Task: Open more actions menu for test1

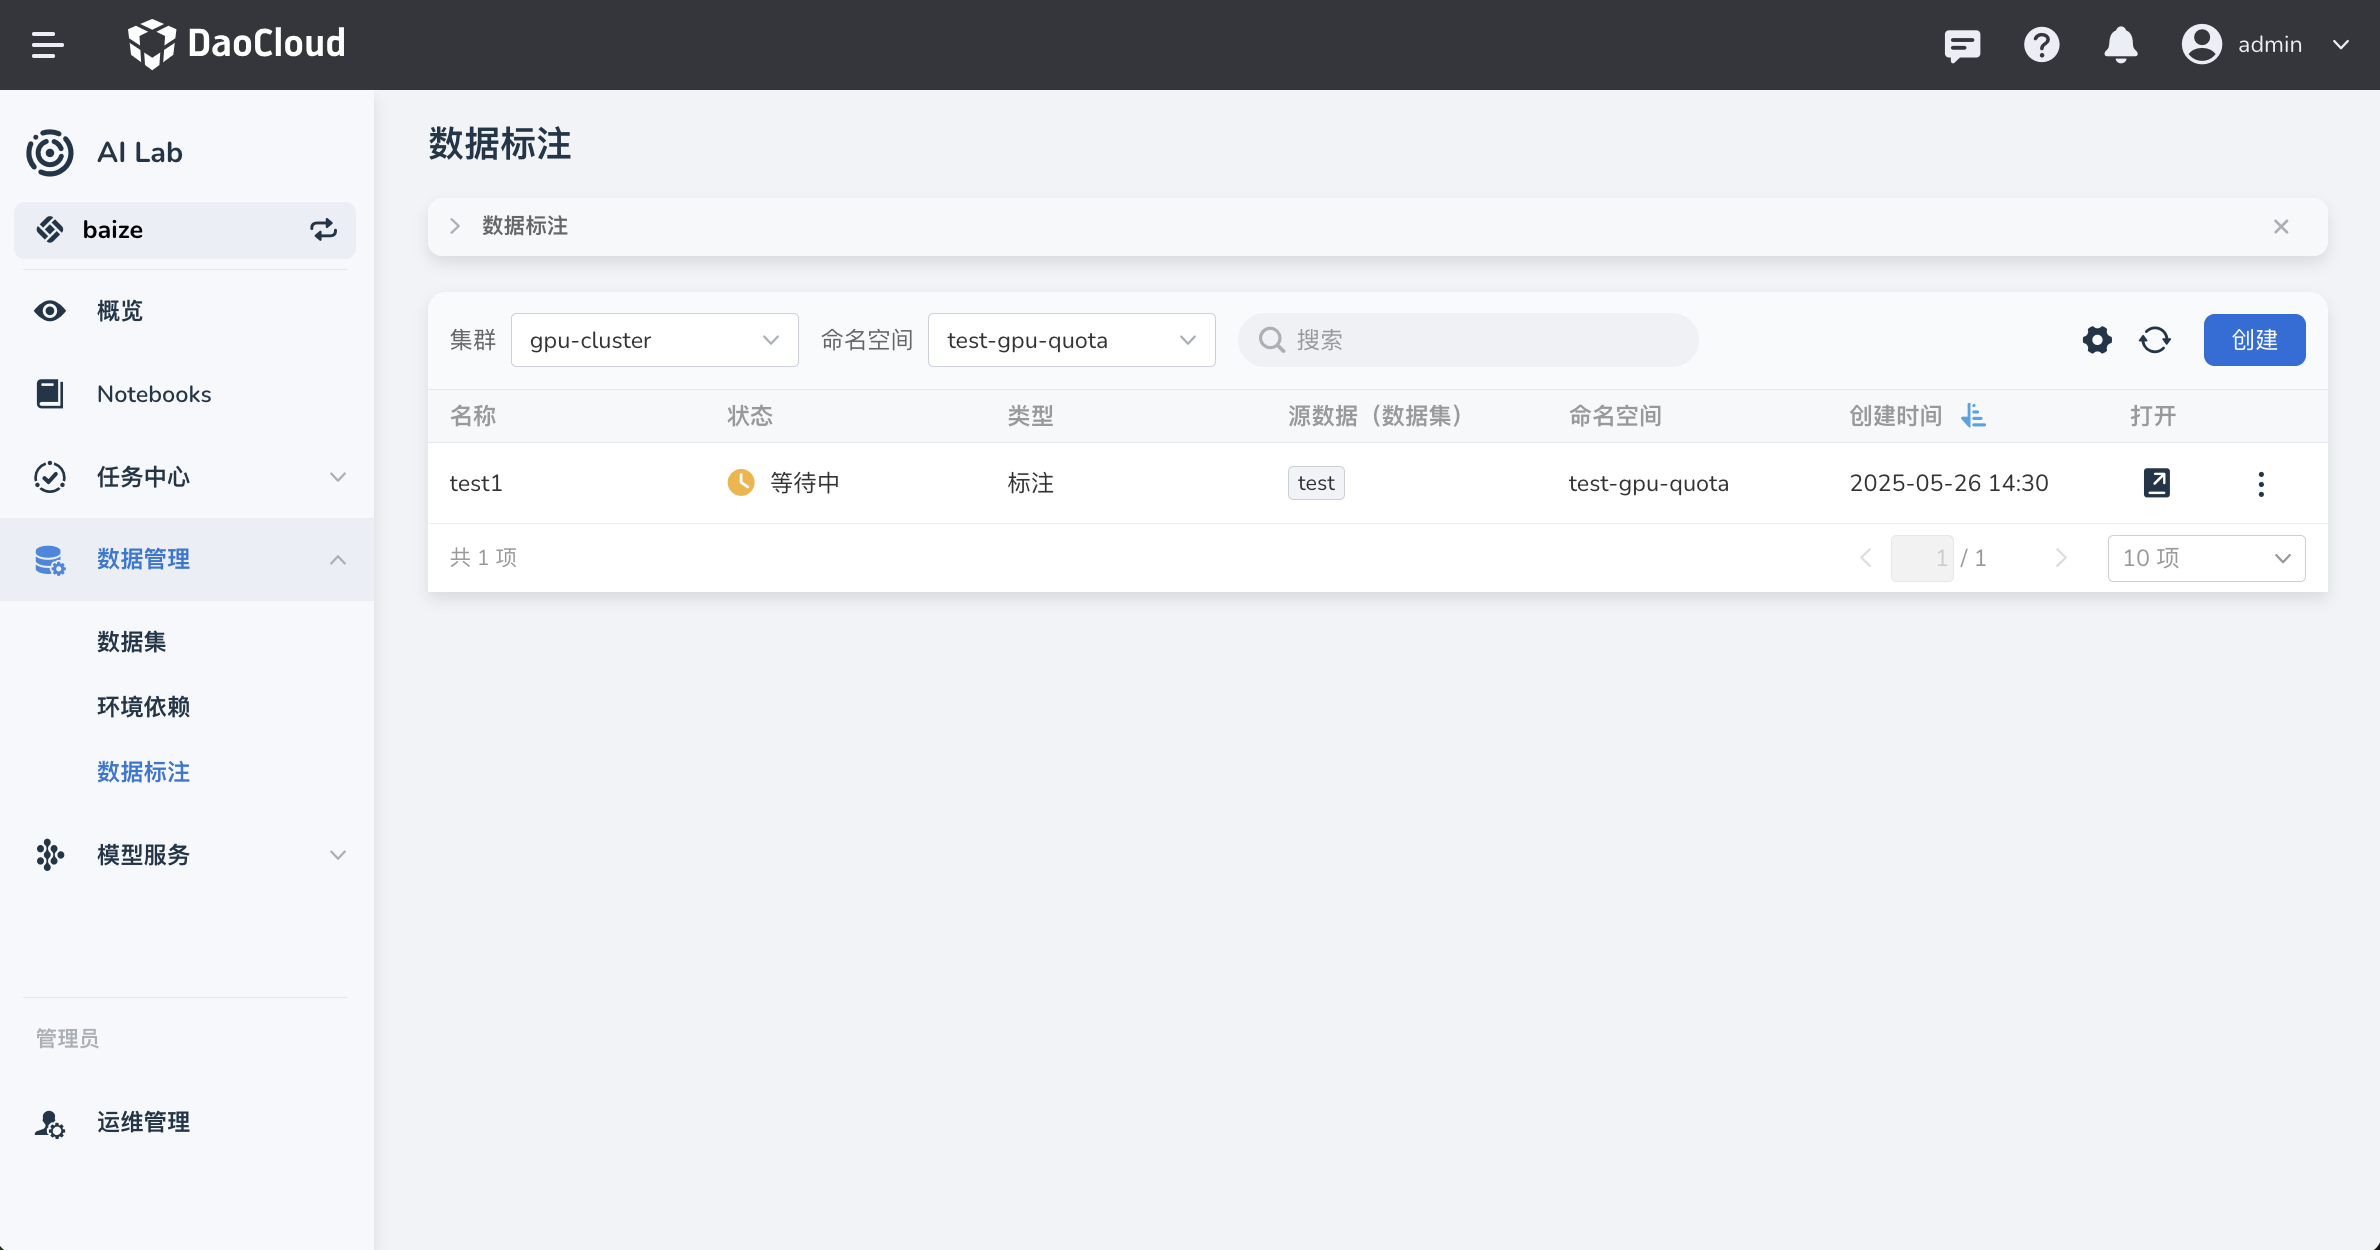Action: click(2261, 484)
